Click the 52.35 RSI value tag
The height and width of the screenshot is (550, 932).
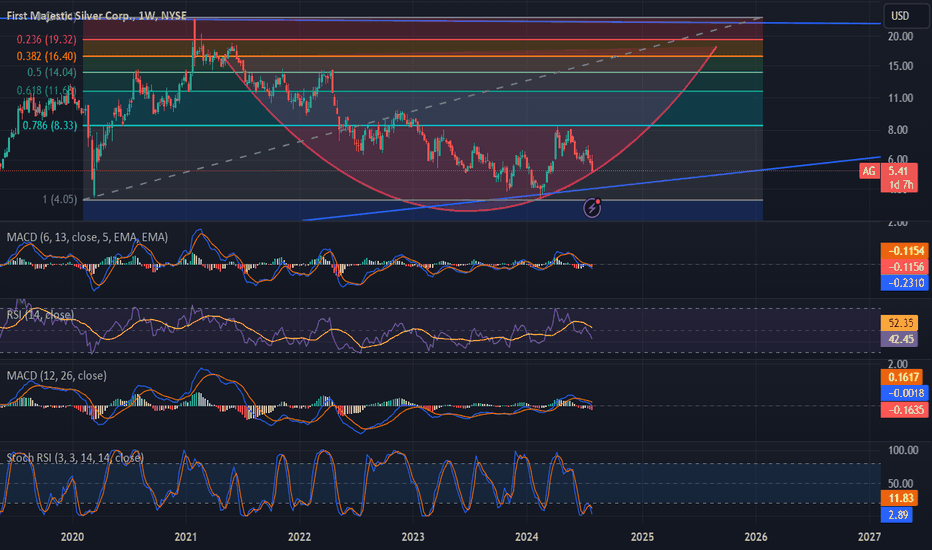pos(899,323)
